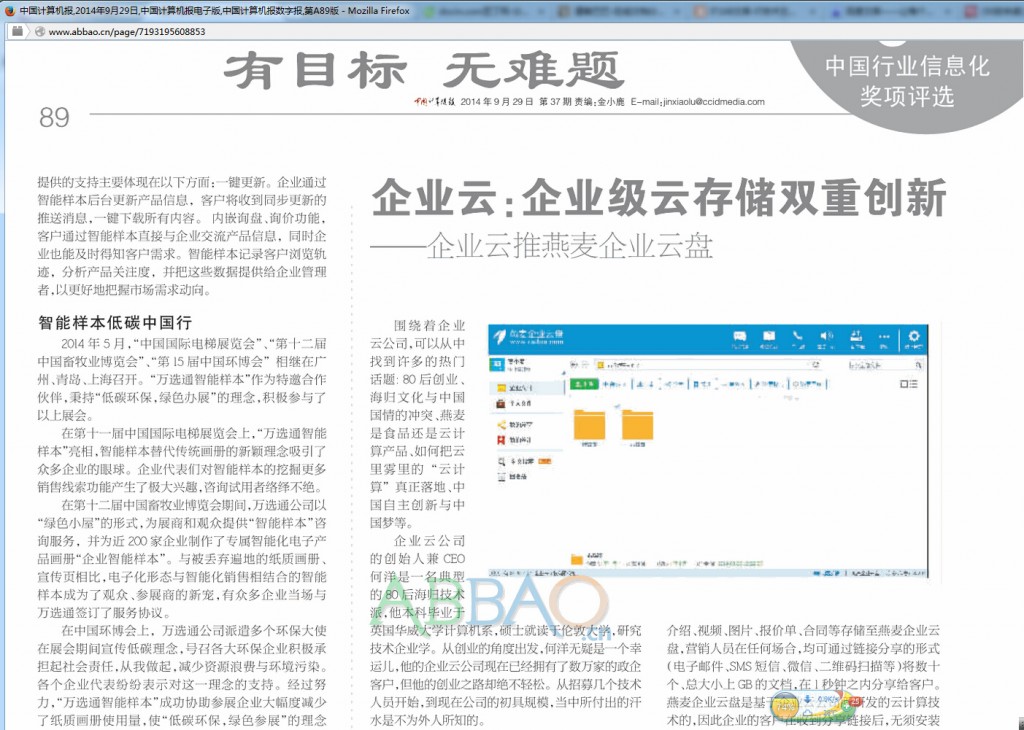Screen dimensions: 1024x730
Task: Click the speaker icon in cloud app header
Action: (827, 337)
